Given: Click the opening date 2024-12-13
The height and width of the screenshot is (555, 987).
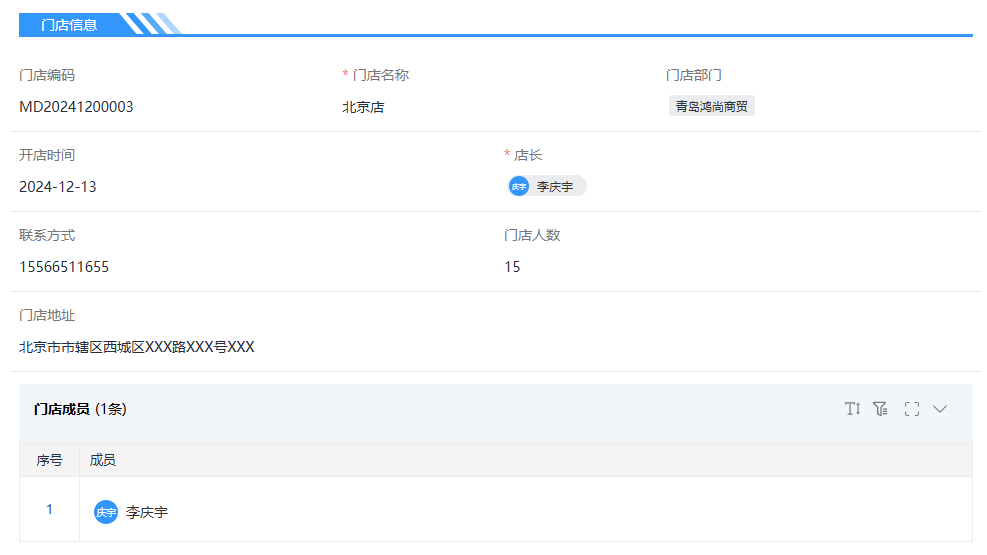Looking at the screenshot, I should point(58,187).
